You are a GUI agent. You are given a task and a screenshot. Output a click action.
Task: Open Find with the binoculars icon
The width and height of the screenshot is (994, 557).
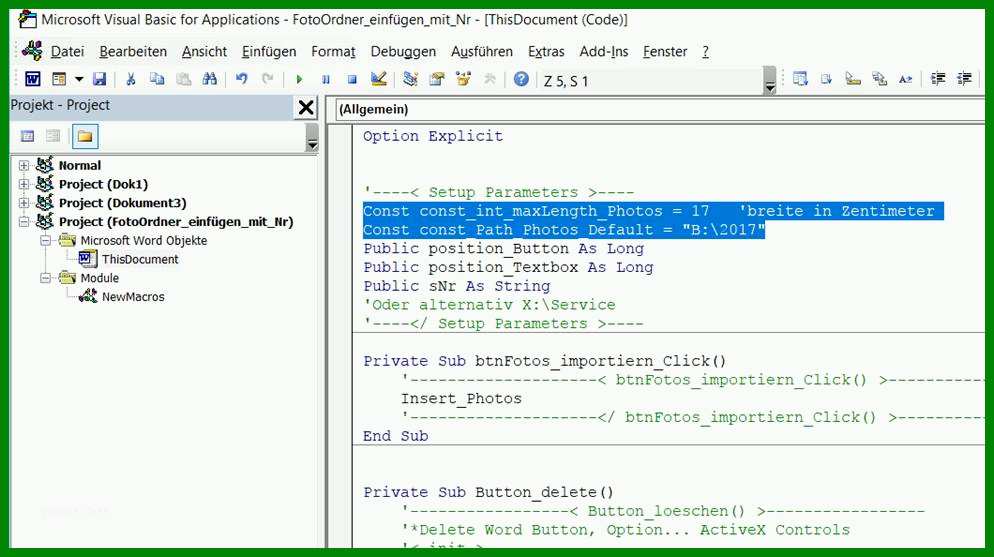coord(210,79)
